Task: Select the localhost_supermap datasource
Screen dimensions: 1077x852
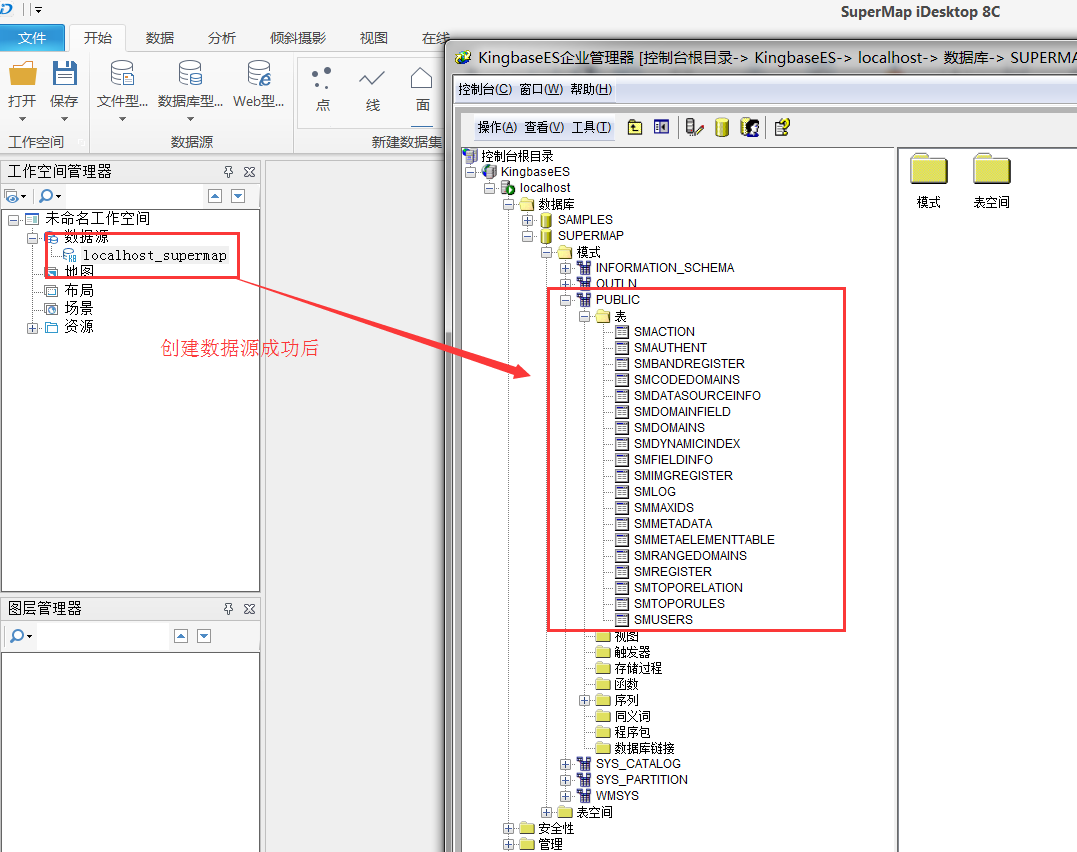Action: pyautogui.click(x=155, y=256)
